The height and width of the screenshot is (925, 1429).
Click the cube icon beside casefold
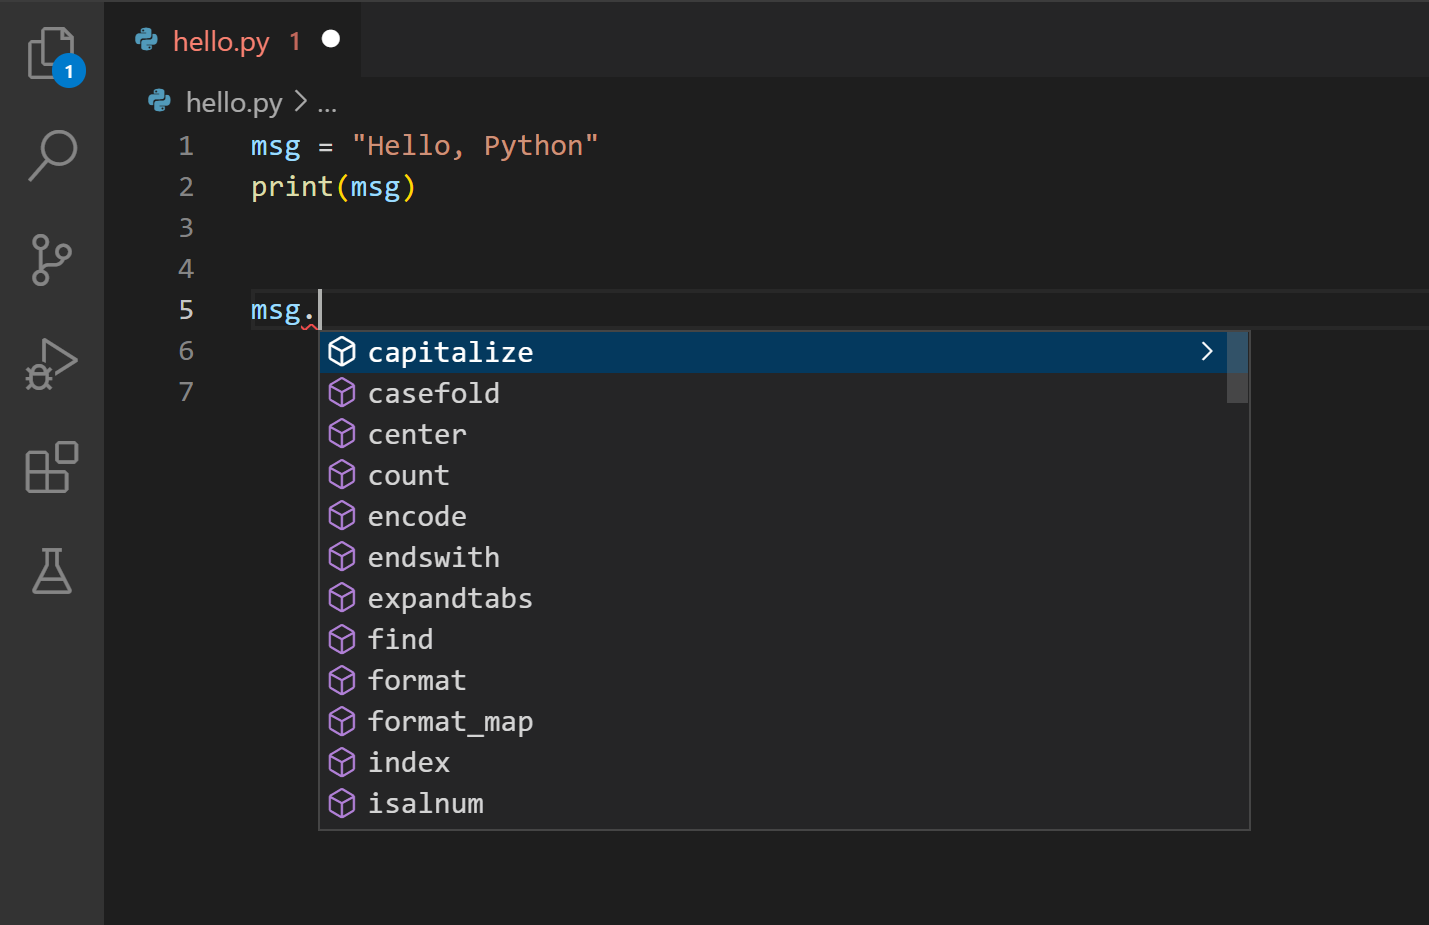[342, 392]
